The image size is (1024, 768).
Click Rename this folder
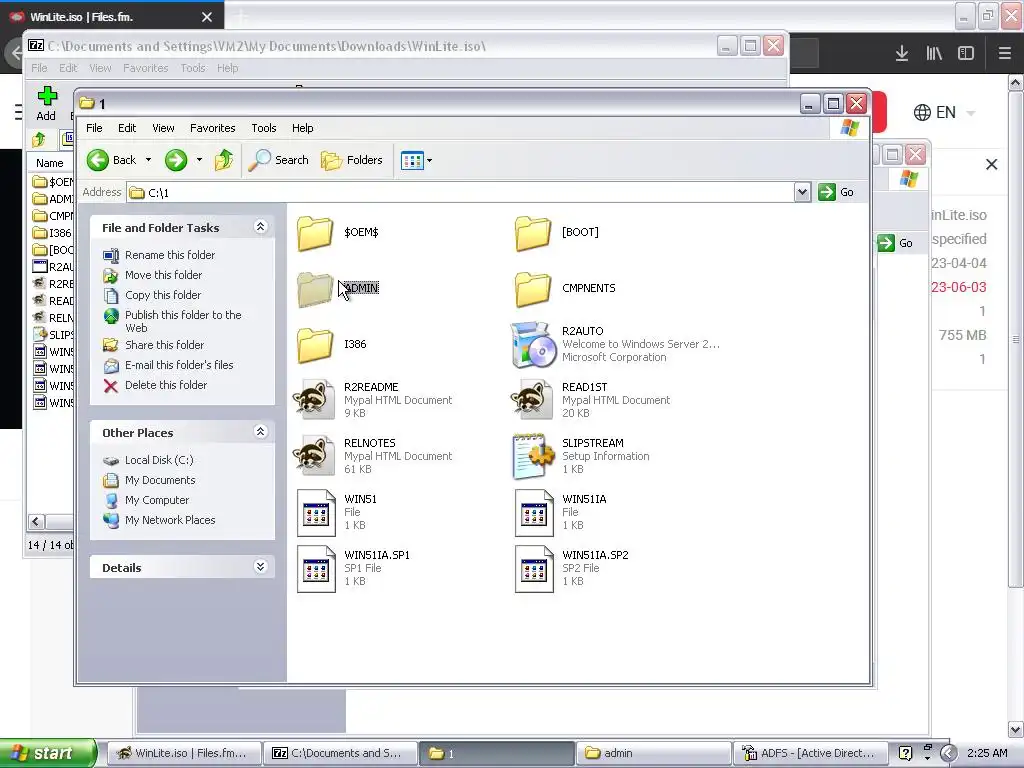170,255
